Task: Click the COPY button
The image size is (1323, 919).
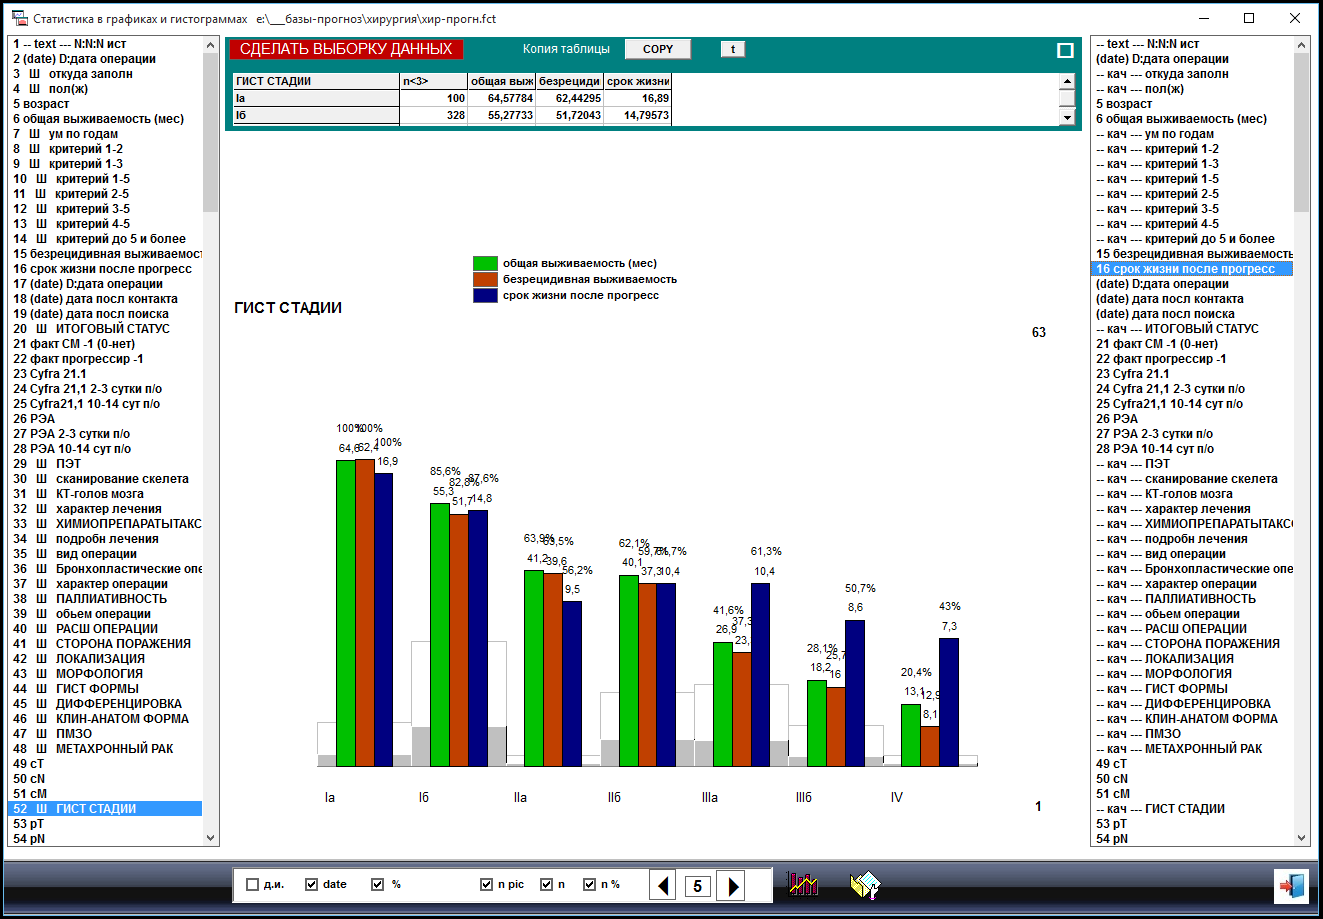Action: click(x=658, y=49)
